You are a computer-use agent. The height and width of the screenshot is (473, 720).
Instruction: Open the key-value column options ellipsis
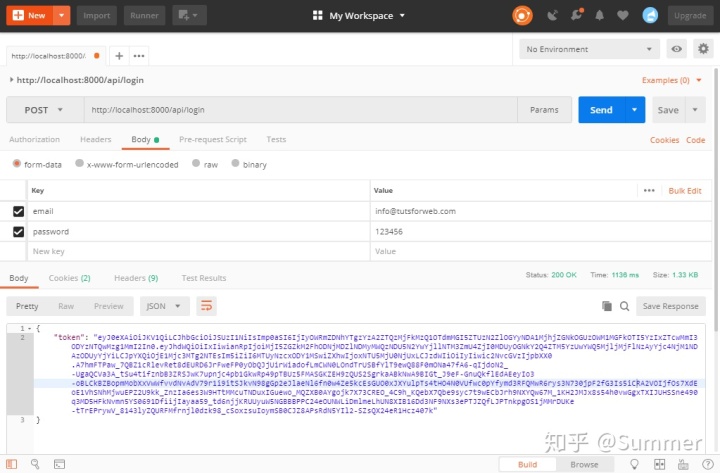click(x=649, y=191)
